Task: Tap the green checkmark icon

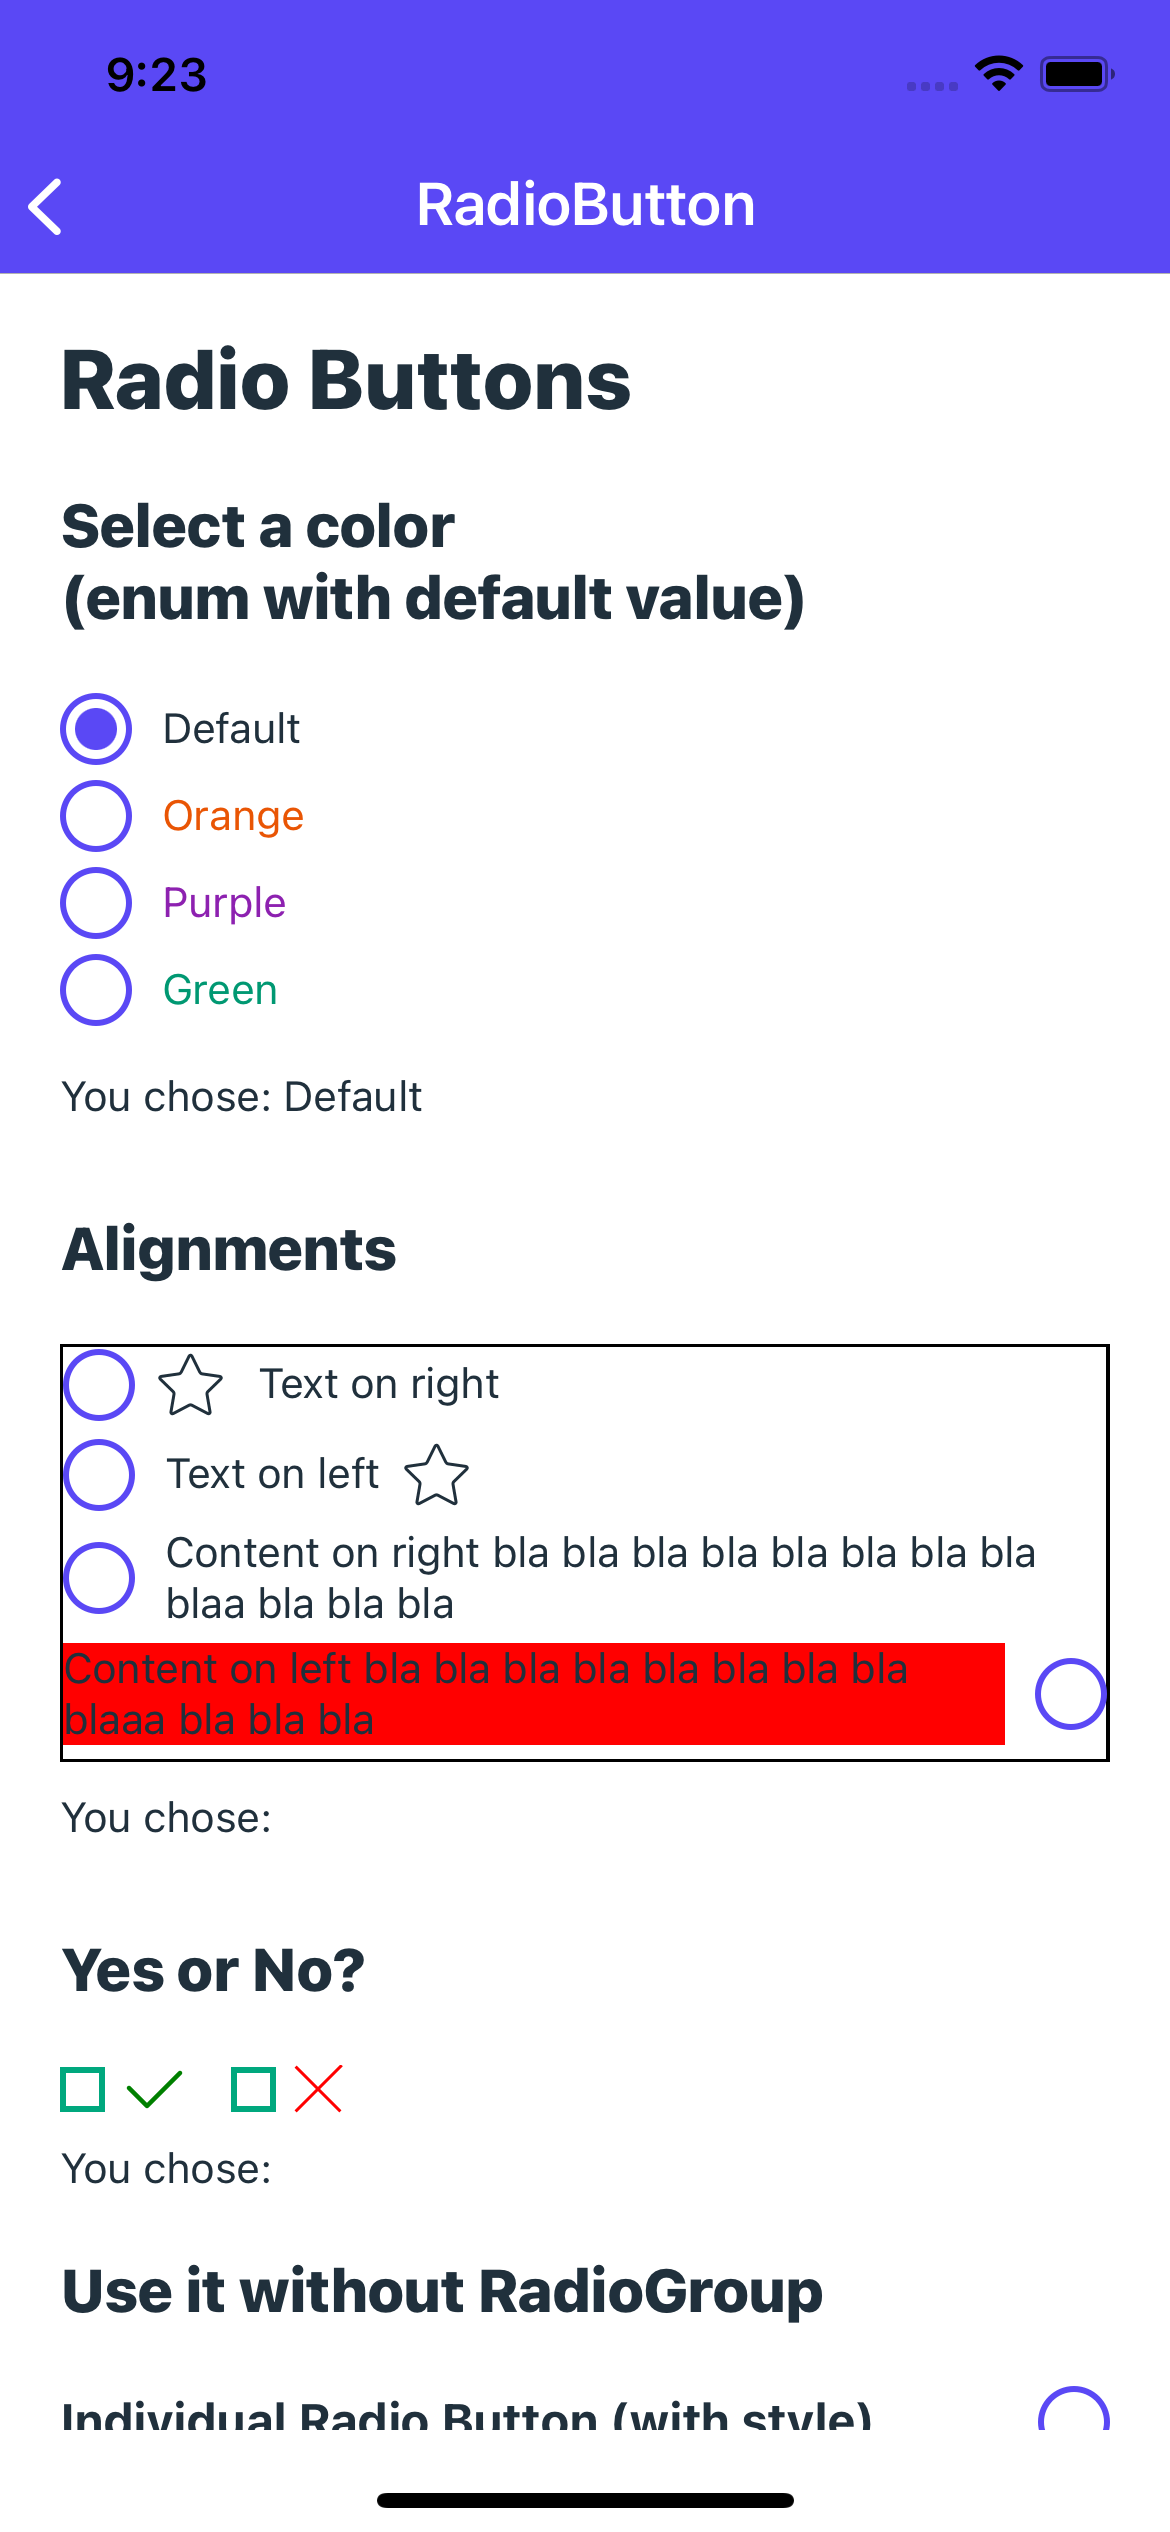Action: point(155,2089)
